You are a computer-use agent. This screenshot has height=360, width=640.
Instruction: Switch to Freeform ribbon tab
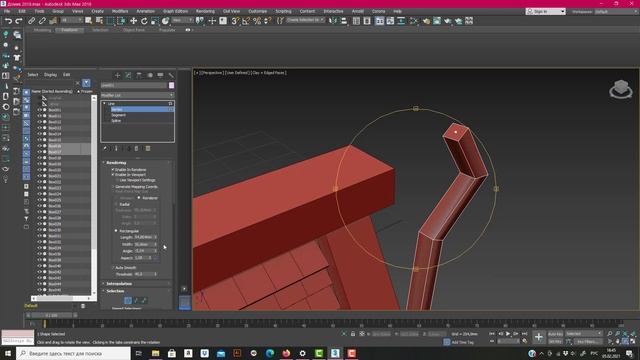[69, 30]
